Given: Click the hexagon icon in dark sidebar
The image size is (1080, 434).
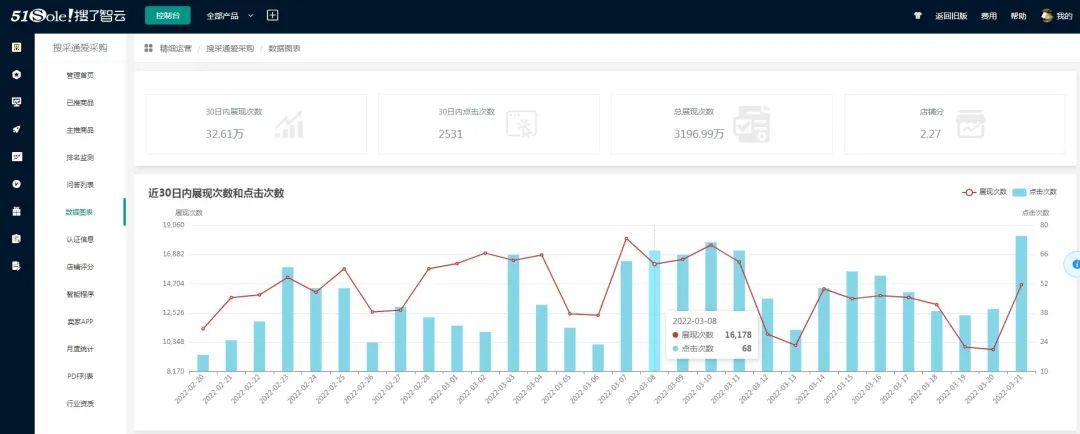Looking at the screenshot, I should point(17,74).
